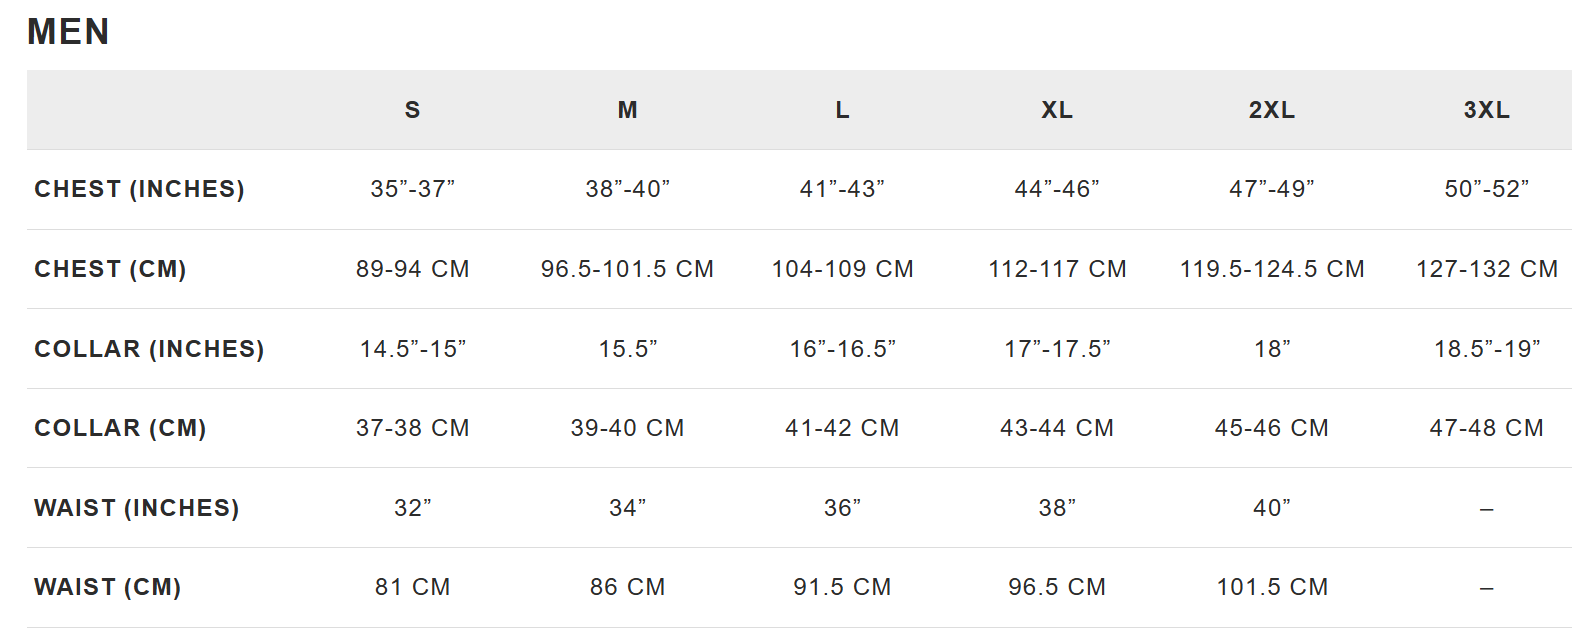1572x631 pixels.
Task: Click the CHEST (INCHES) row label
Action: [x=139, y=189]
